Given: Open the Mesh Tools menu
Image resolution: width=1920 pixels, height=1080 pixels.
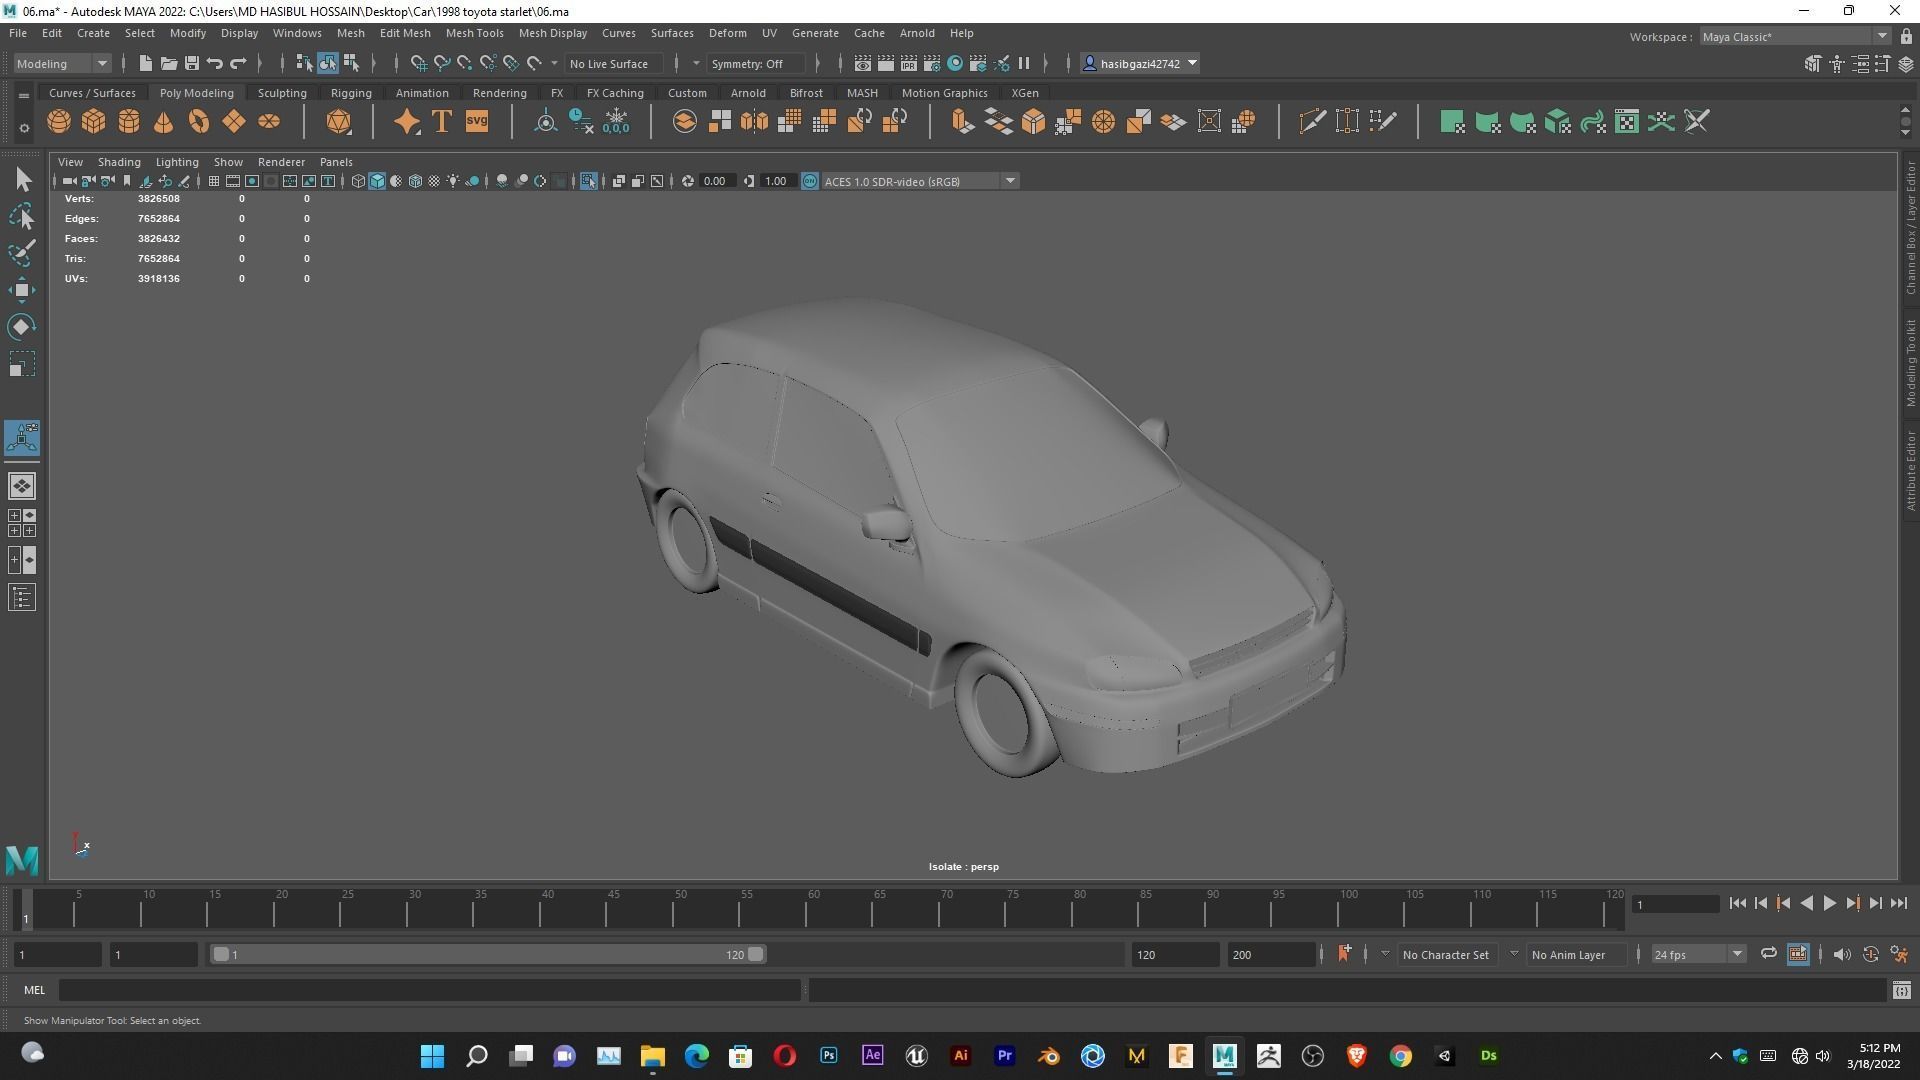Looking at the screenshot, I should (474, 33).
